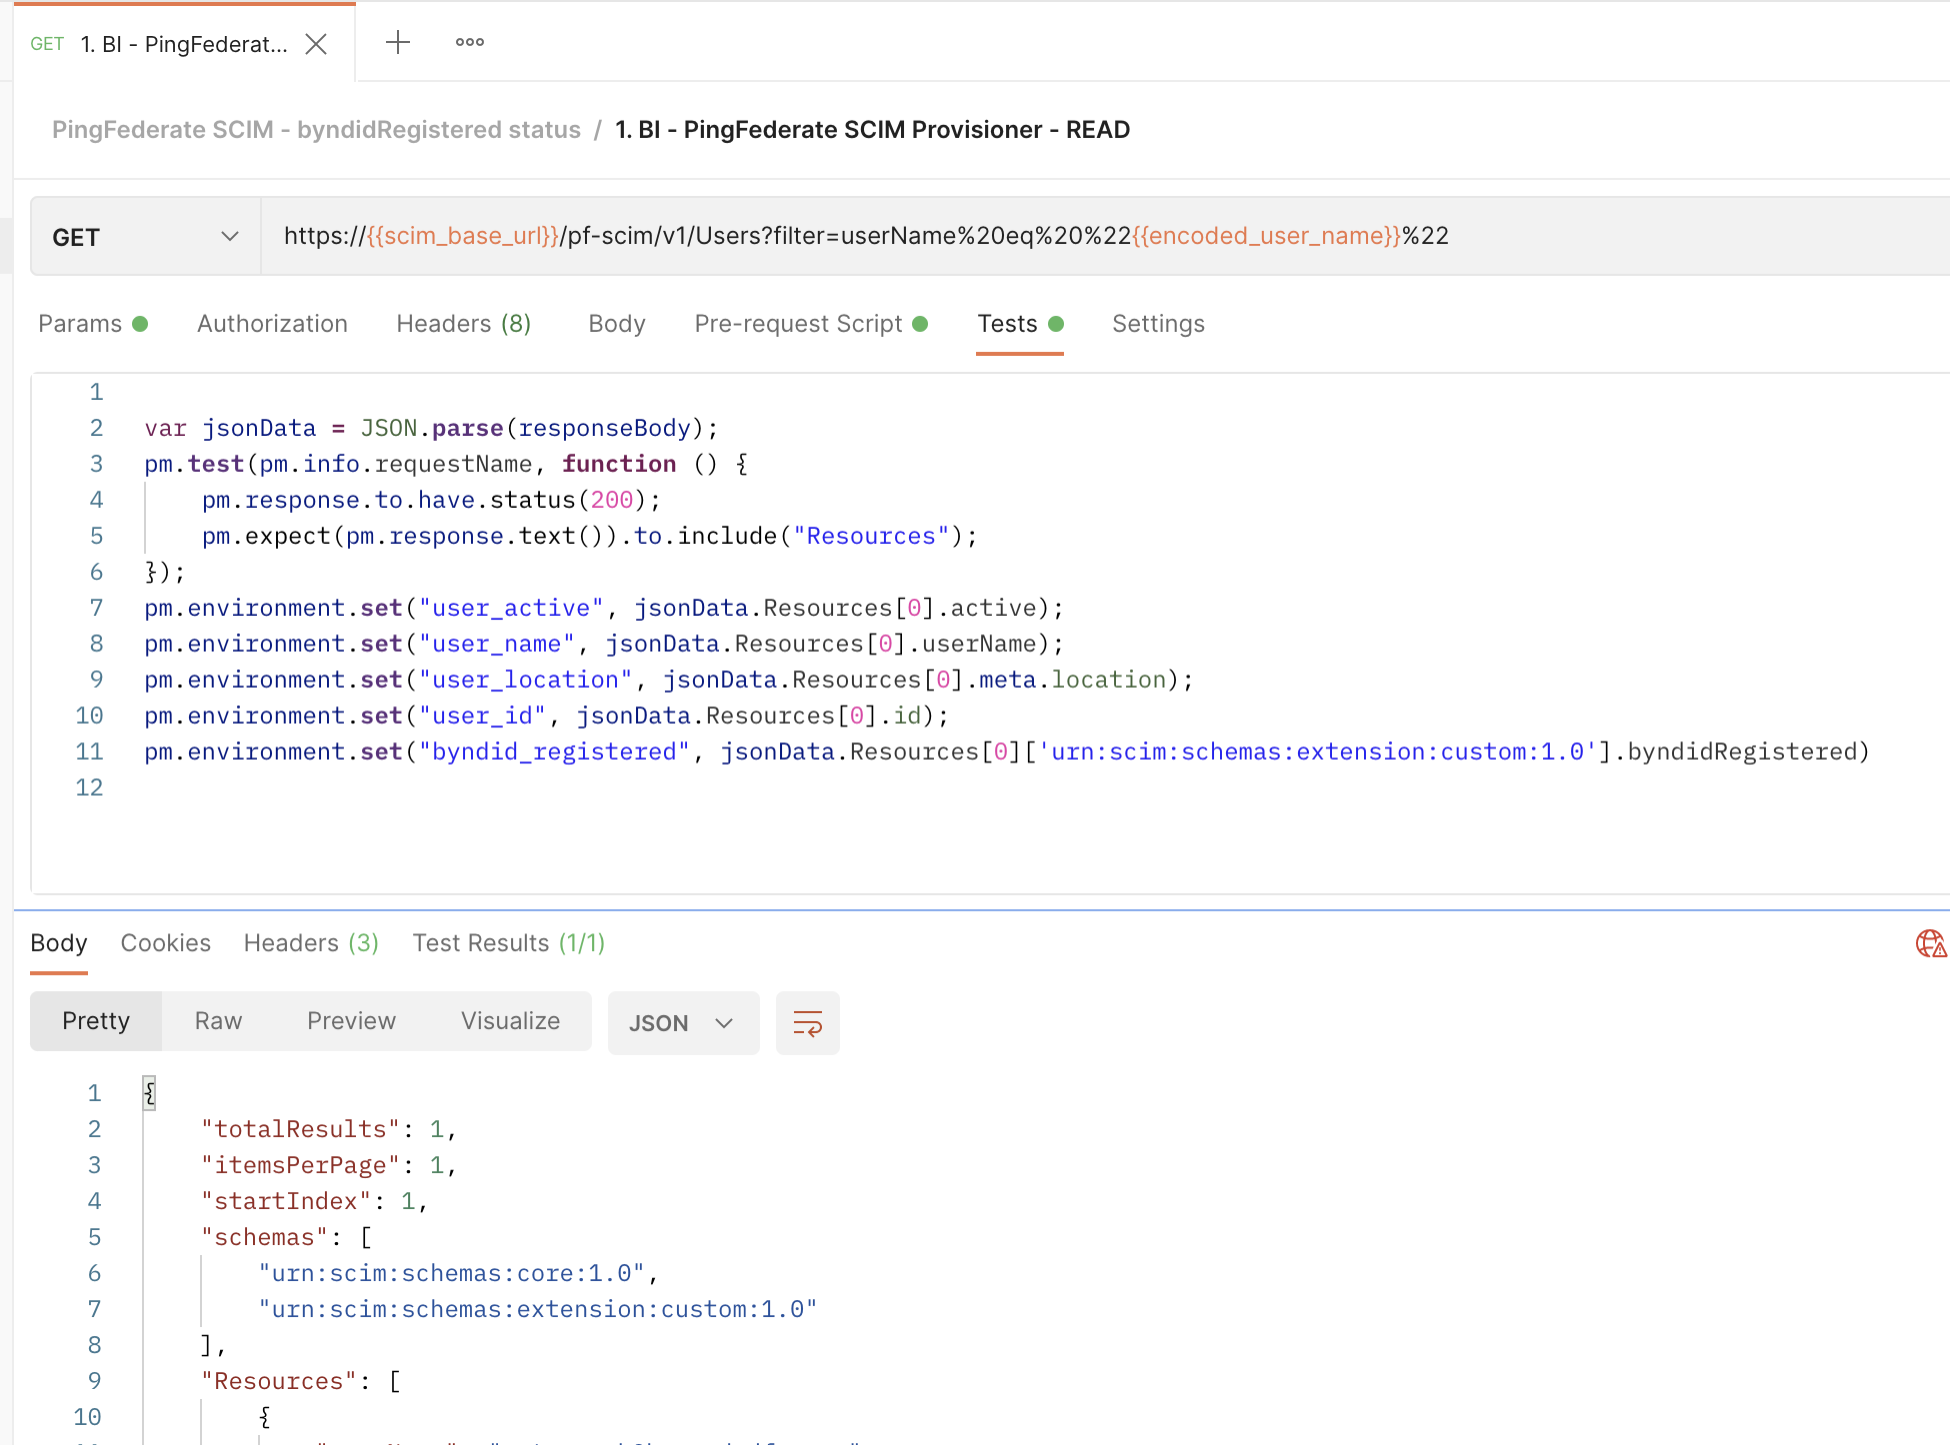Switch to the Preview response view
The image size is (1950, 1445).
point(351,1021)
